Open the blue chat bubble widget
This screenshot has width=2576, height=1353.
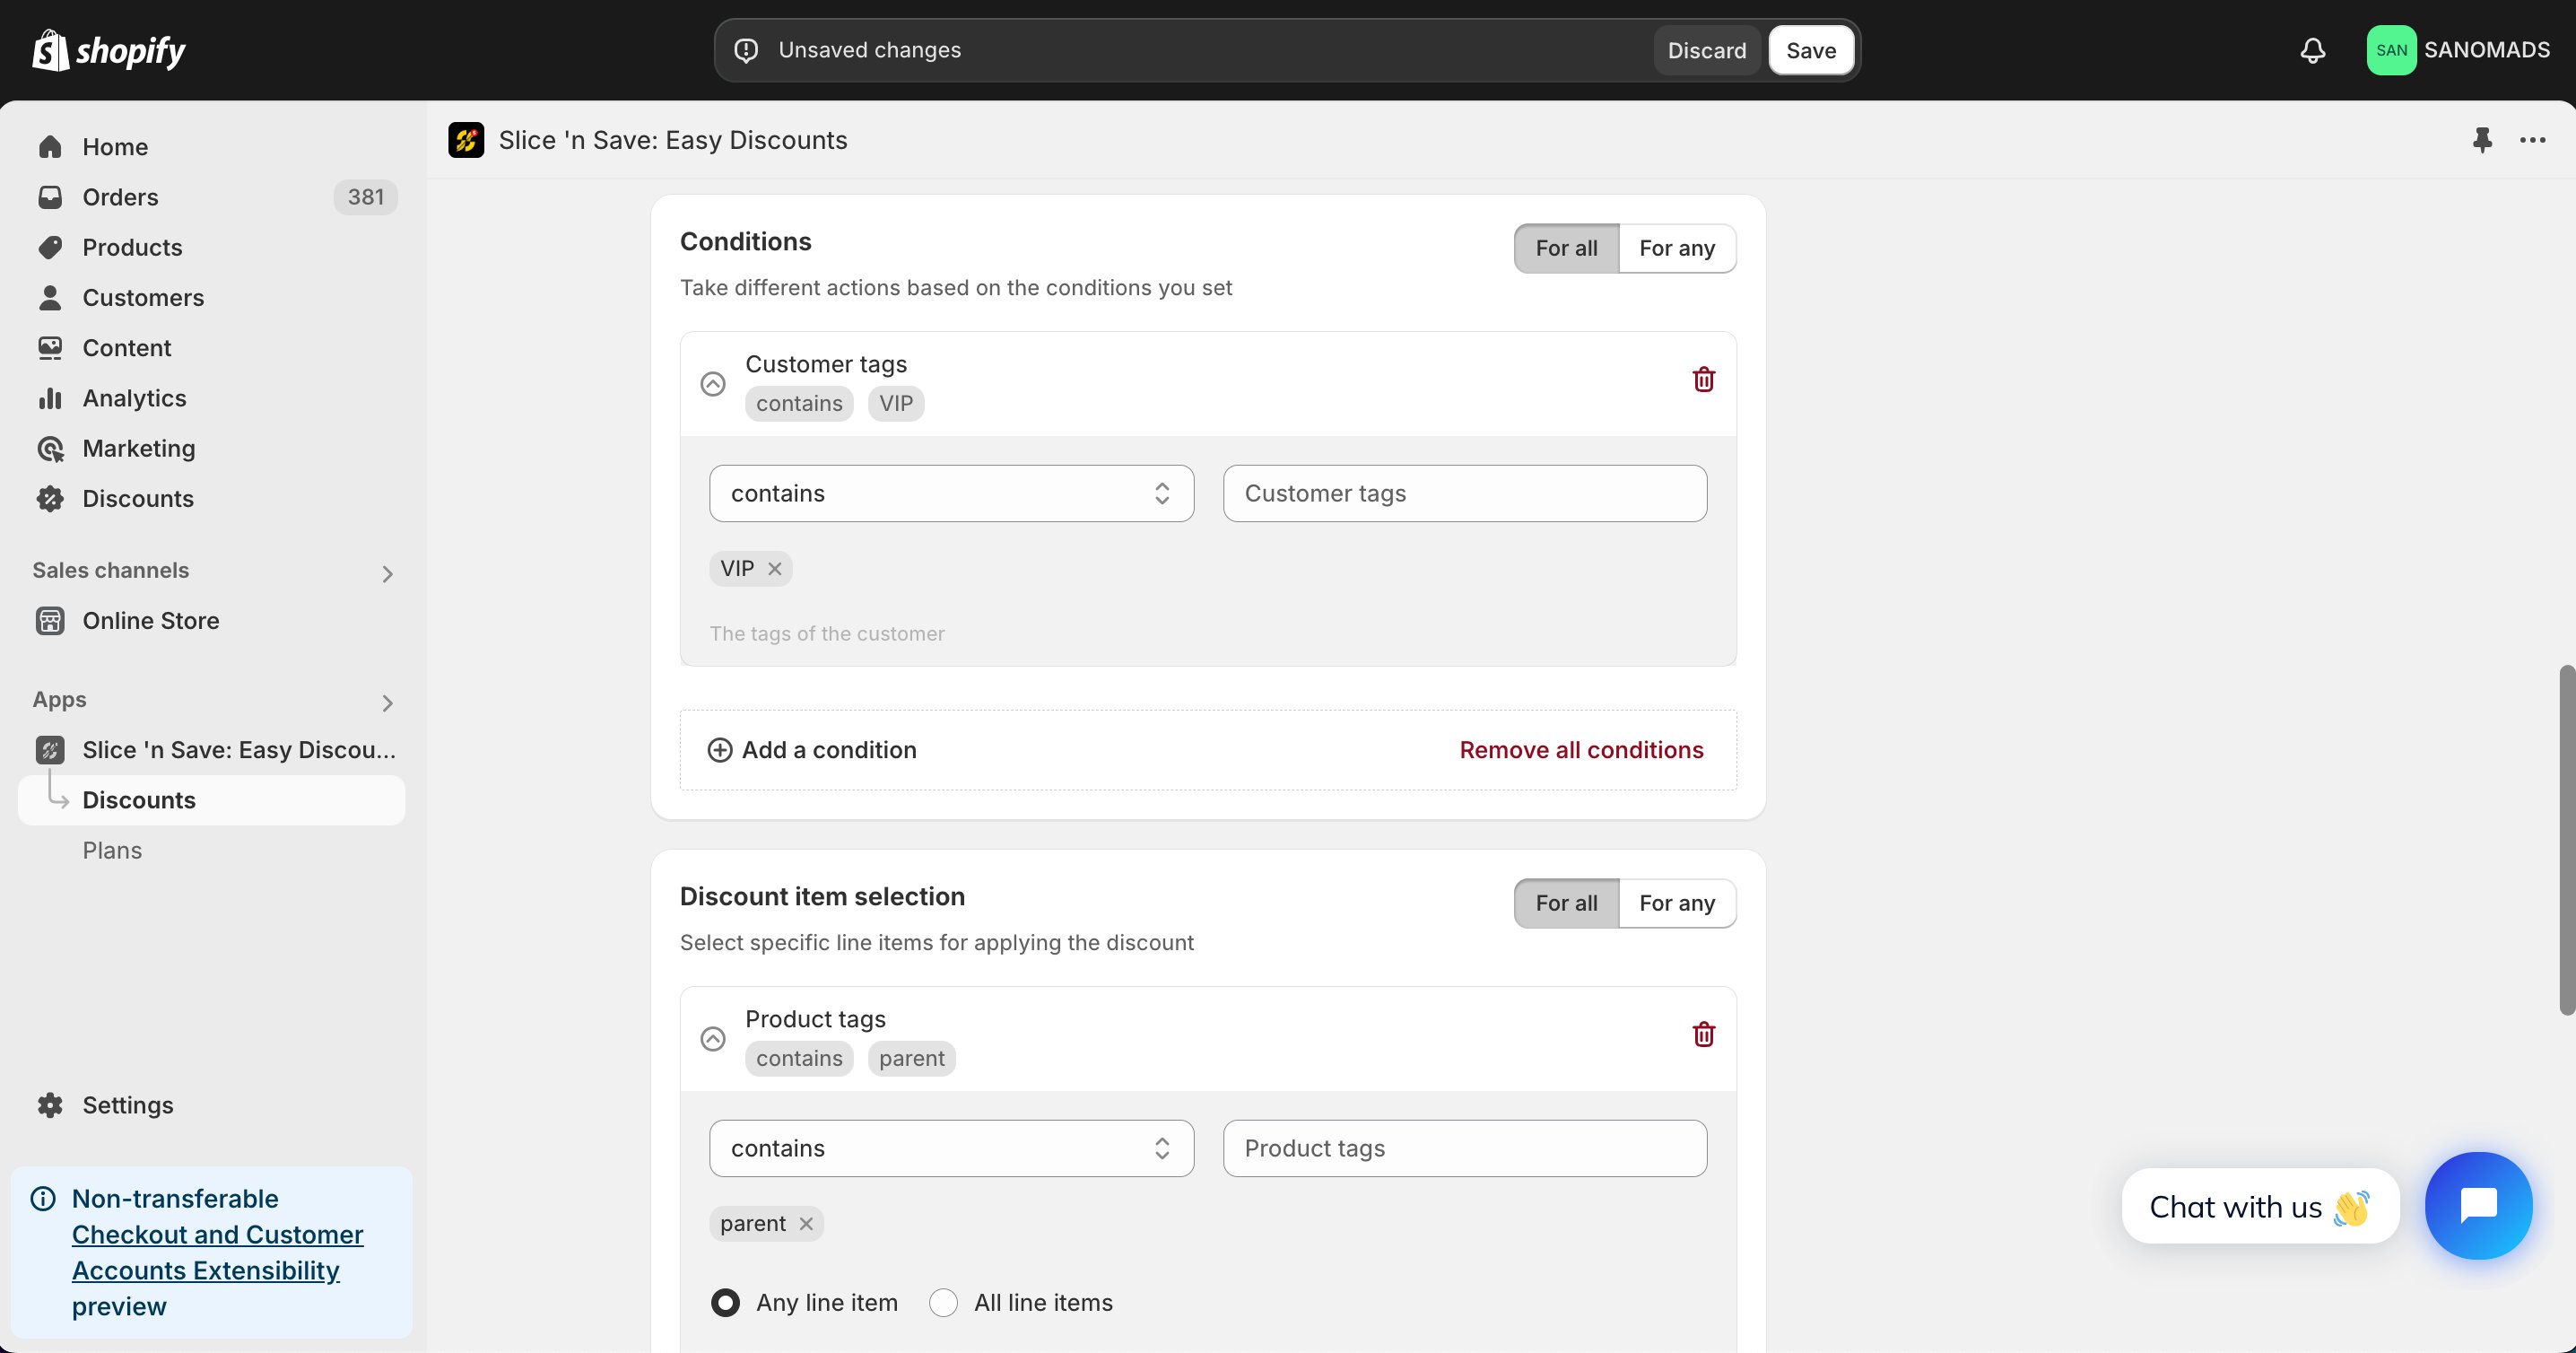(x=2478, y=1205)
